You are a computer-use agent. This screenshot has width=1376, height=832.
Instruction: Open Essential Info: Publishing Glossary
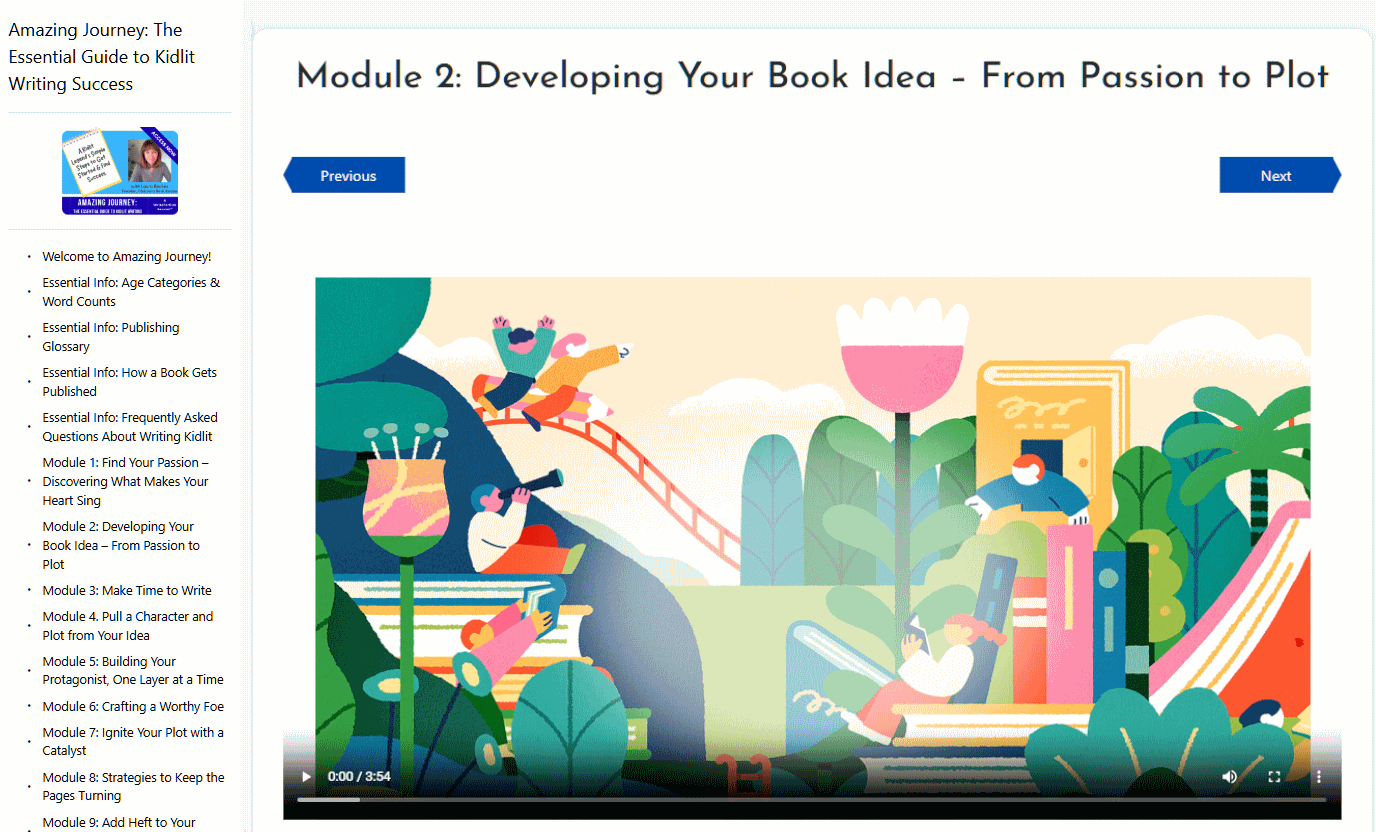pos(111,337)
